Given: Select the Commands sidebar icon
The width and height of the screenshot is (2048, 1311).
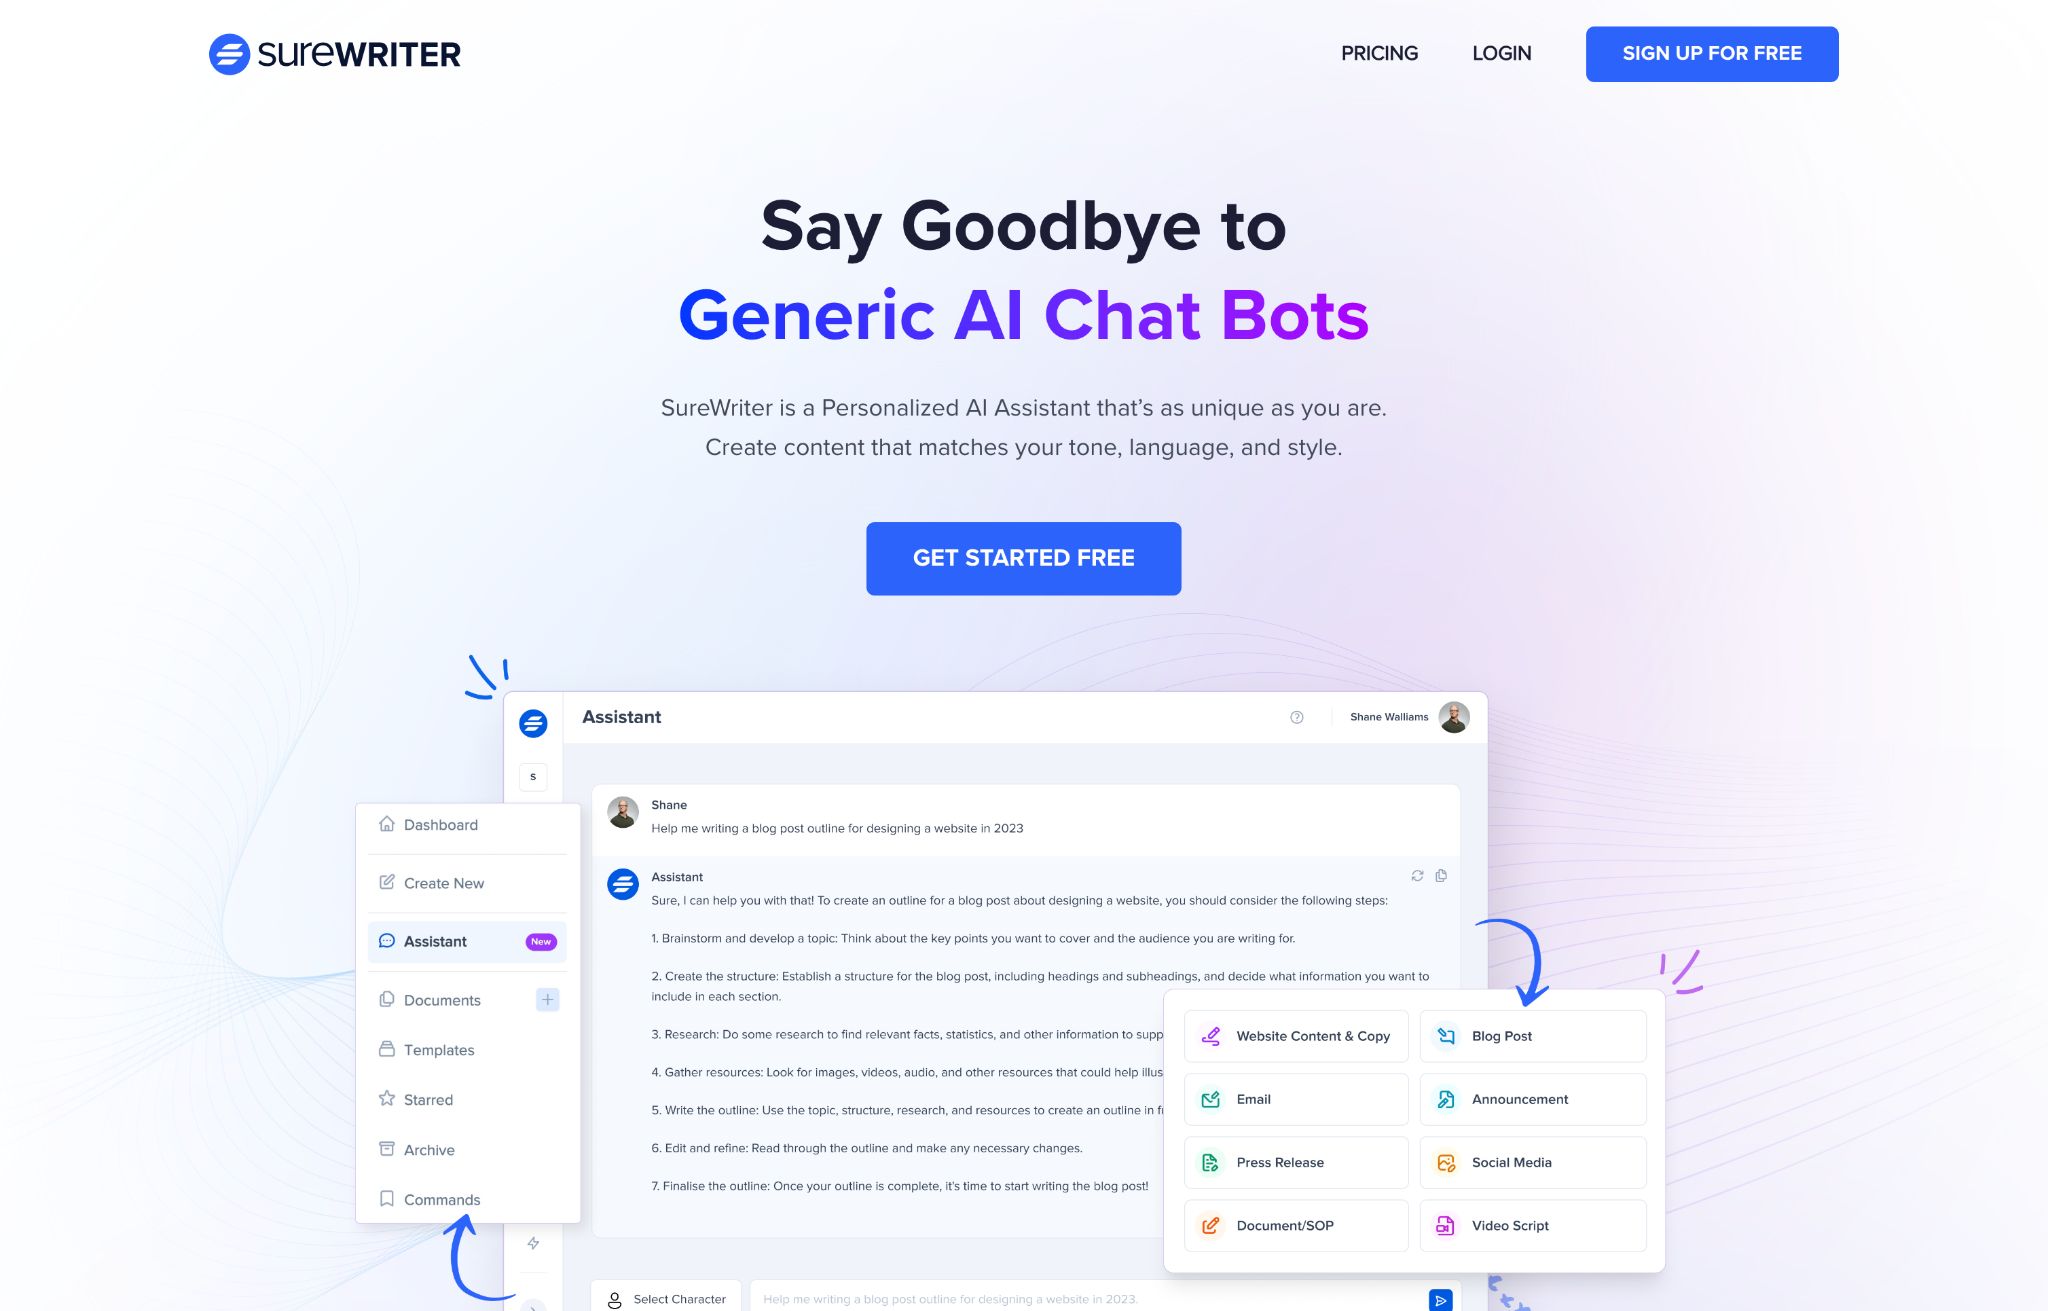Looking at the screenshot, I should [x=387, y=1199].
